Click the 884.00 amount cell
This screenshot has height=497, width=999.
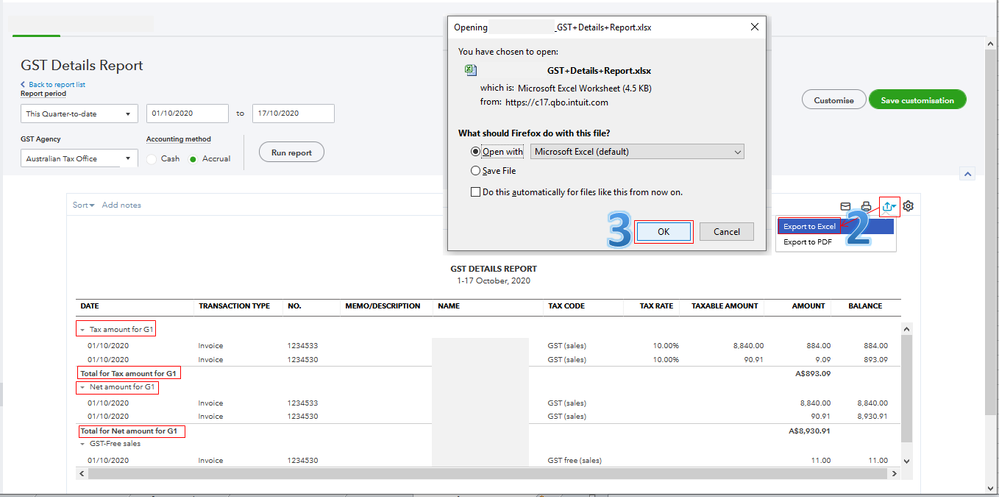pos(819,345)
